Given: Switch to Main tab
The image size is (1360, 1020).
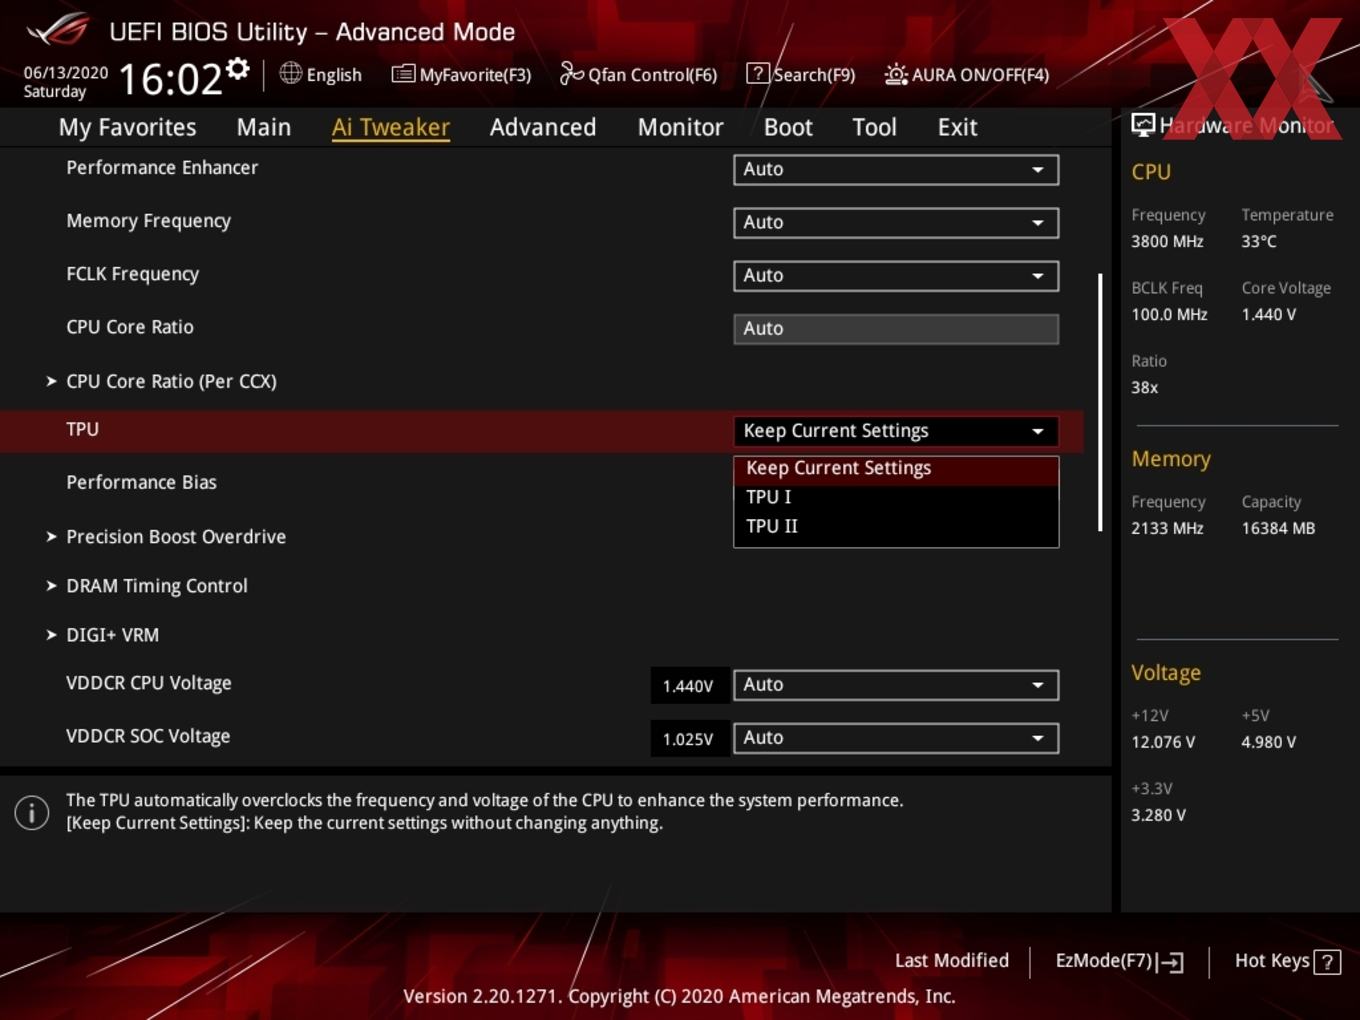Looking at the screenshot, I should point(264,127).
